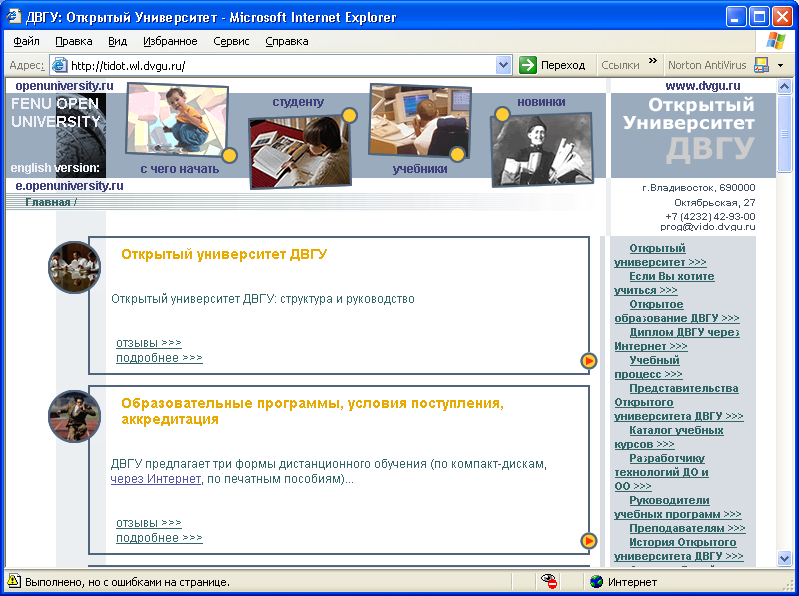Click the vertical scrollbar down arrow
Viewport: 799px width, 596px height.
(x=785, y=558)
